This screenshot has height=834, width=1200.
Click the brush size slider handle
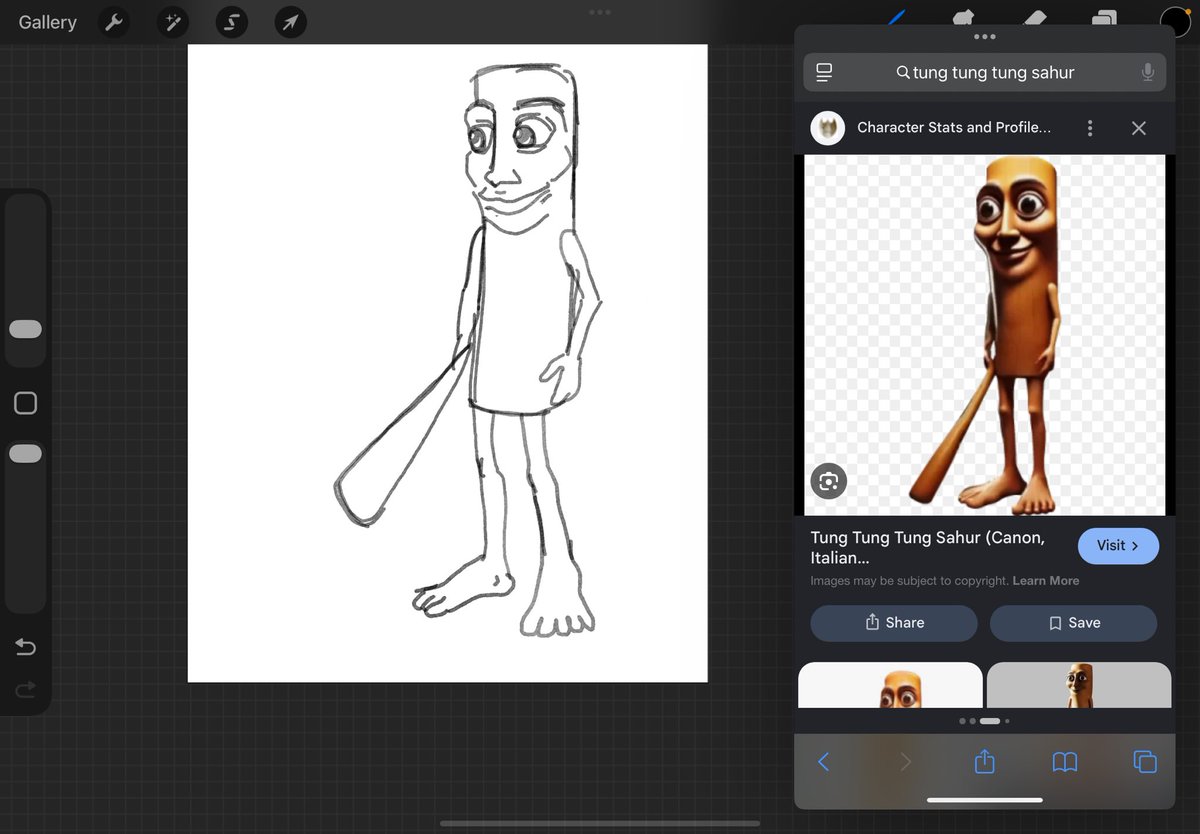25,329
